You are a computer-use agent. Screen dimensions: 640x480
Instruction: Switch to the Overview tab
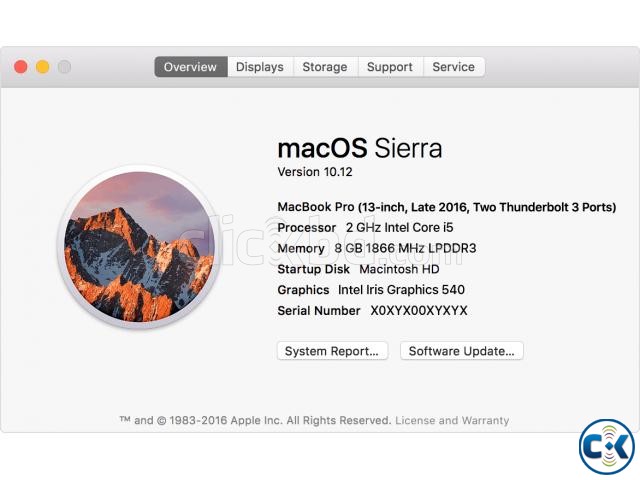click(191, 67)
